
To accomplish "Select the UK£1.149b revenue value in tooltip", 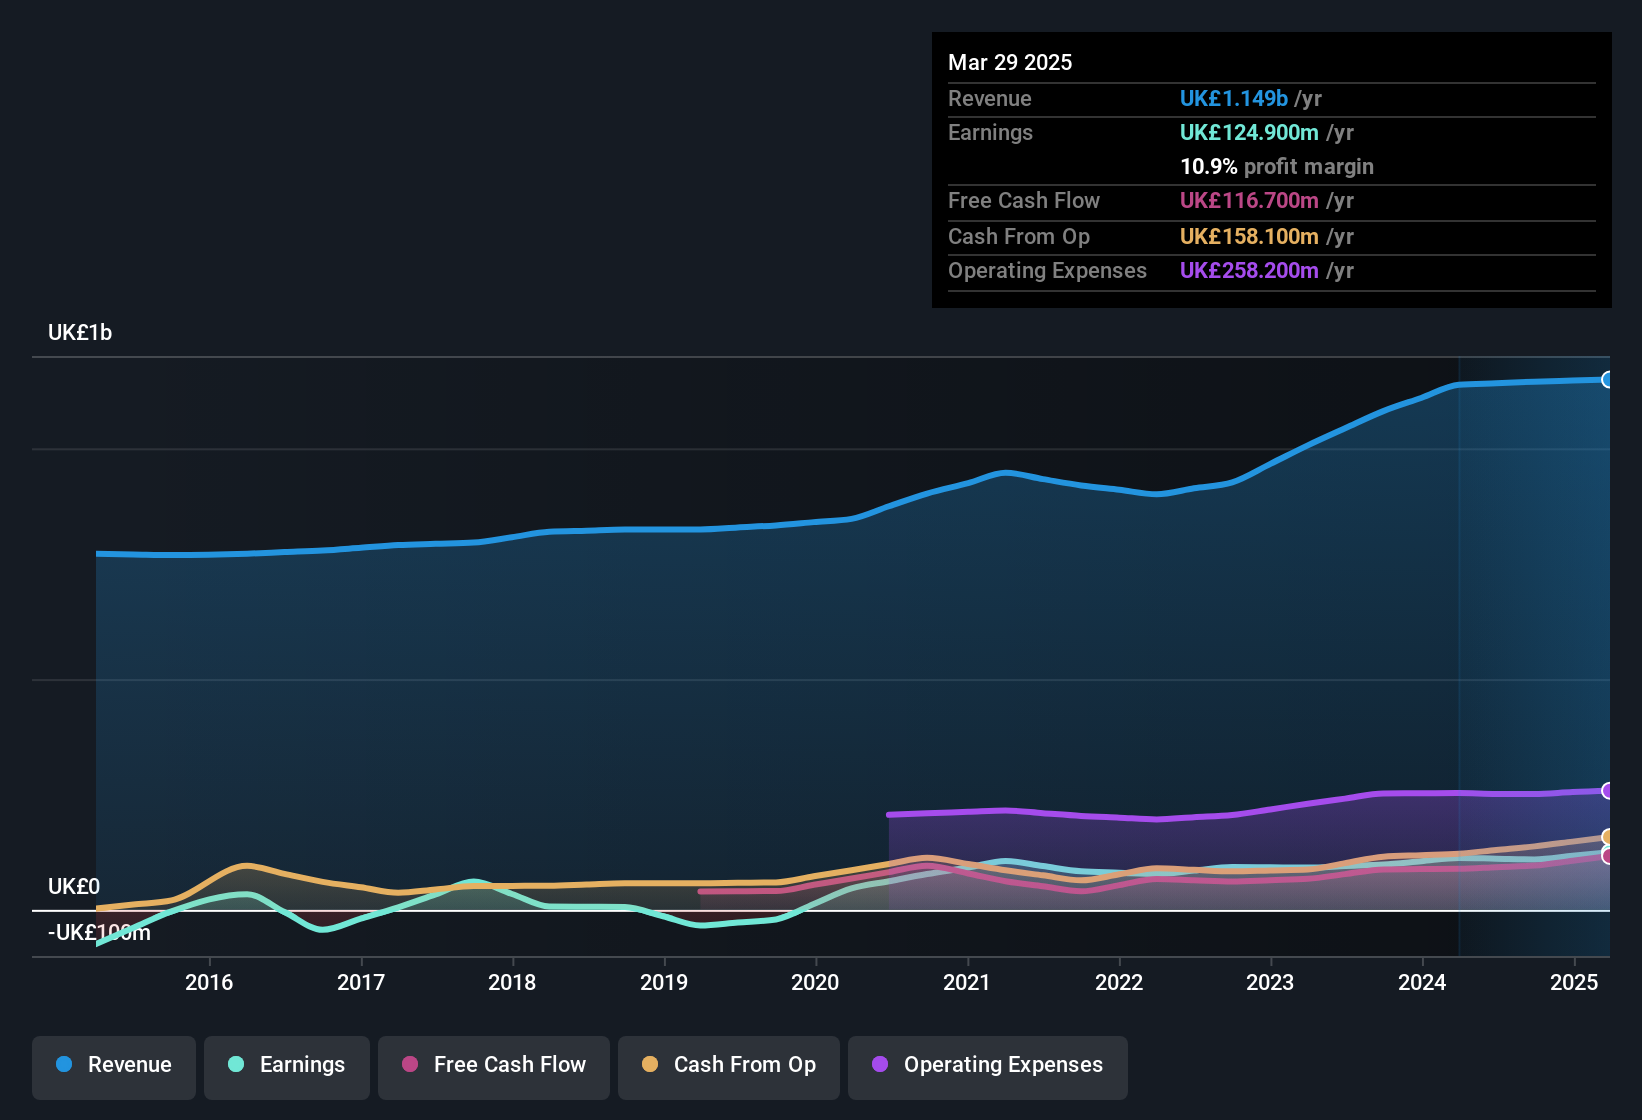I will (x=1233, y=98).
